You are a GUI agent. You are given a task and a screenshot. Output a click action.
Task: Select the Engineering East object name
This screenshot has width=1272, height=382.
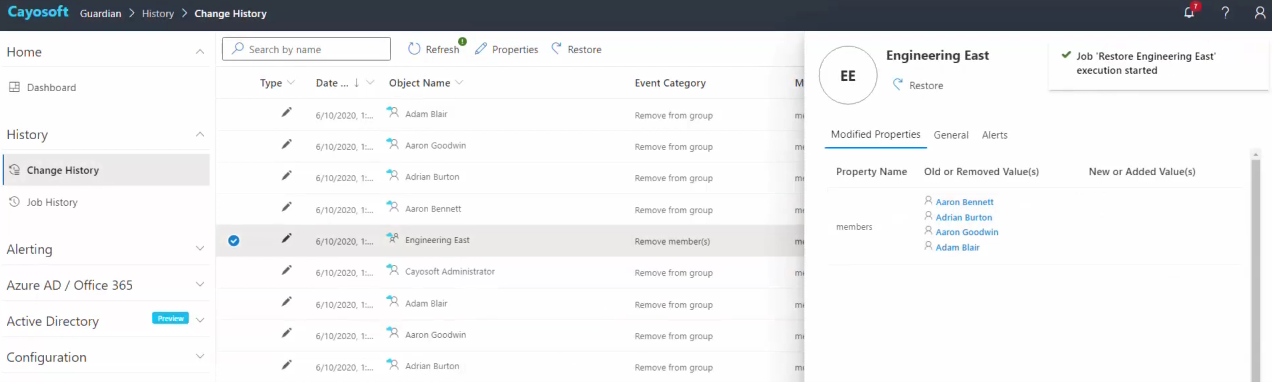click(x=437, y=240)
